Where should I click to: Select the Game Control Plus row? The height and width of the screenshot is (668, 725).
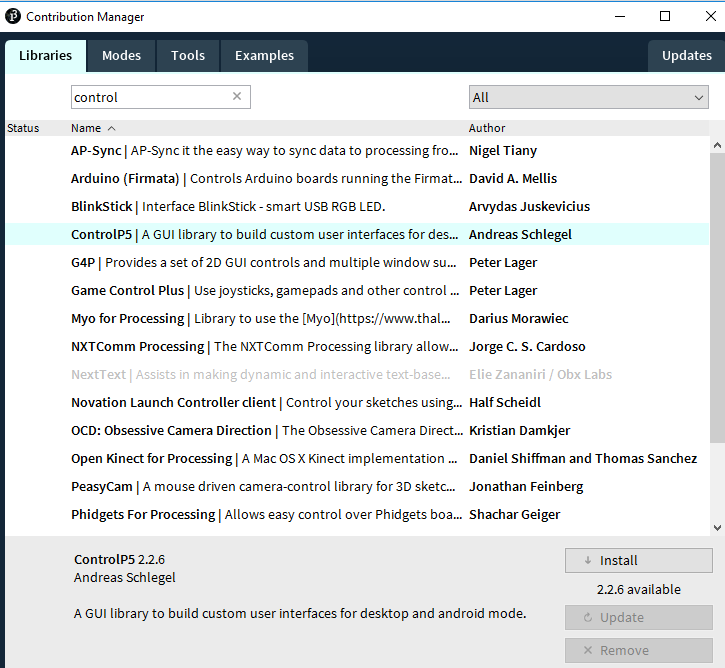[x=357, y=291]
